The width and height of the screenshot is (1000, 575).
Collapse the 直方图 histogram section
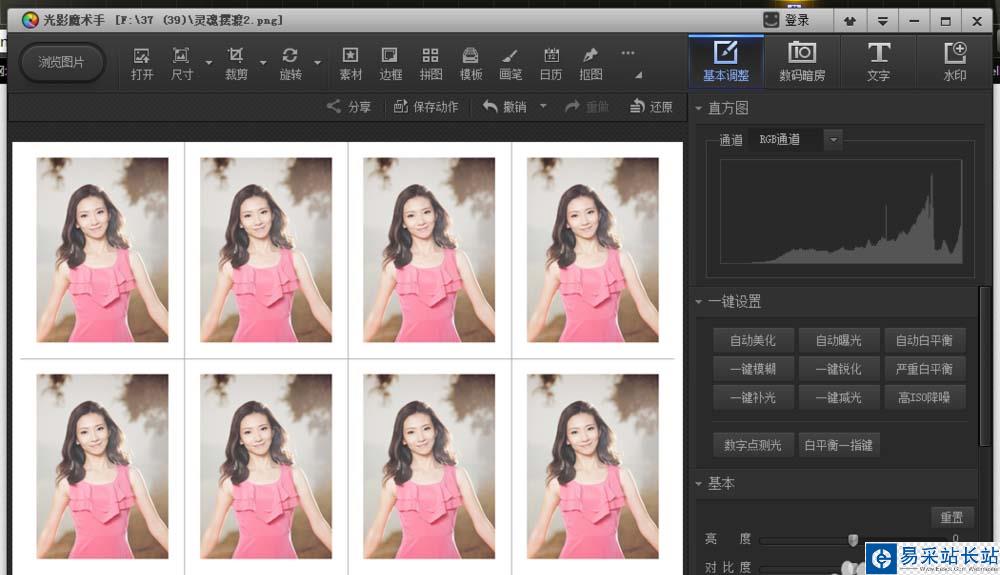click(x=698, y=108)
